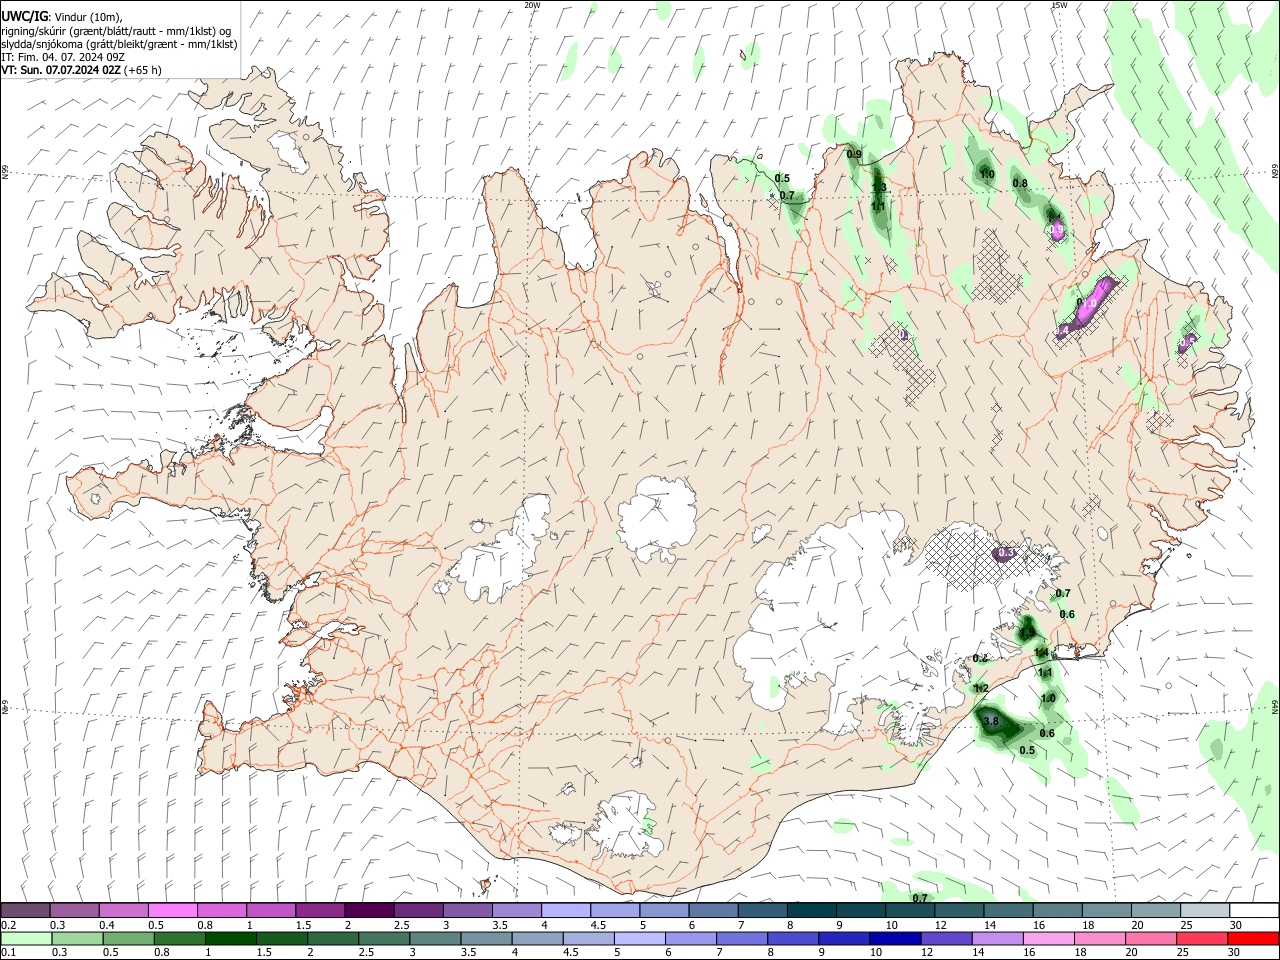Click the darkest green swatch above lower label 1

[x=231, y=939]
